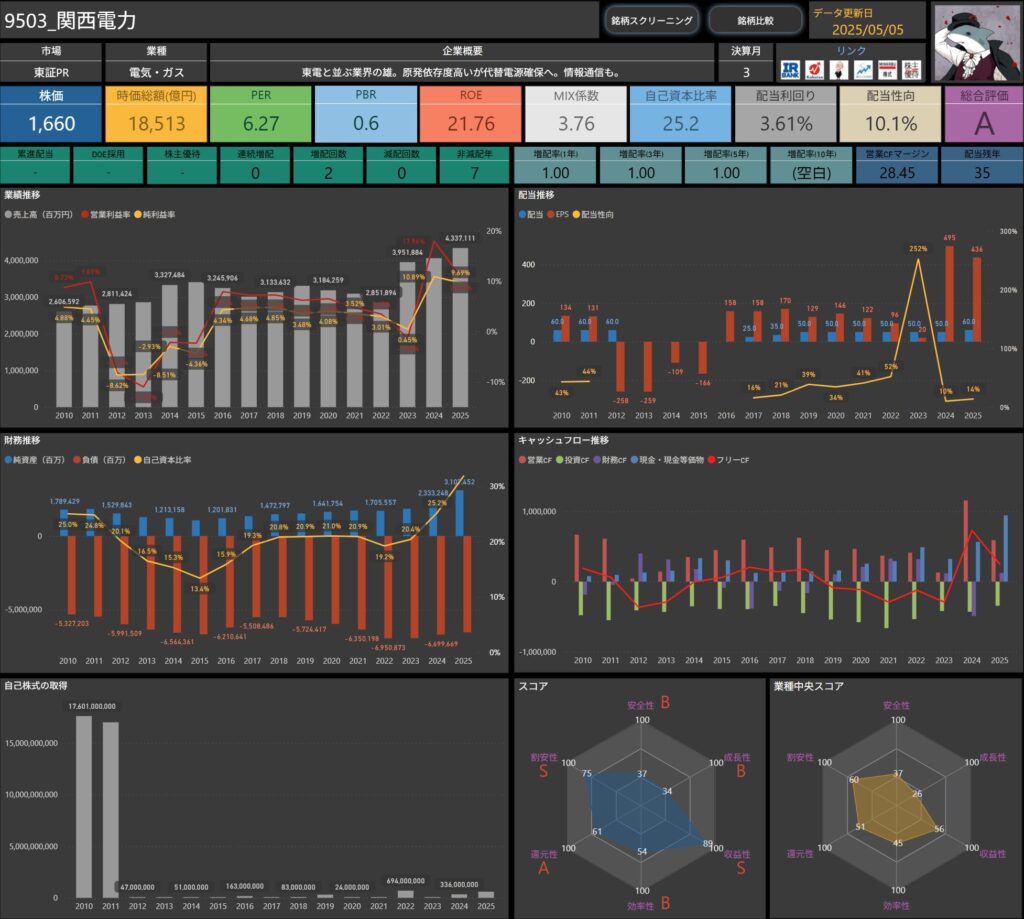Click the EPS legend marker

coord(551,214)
